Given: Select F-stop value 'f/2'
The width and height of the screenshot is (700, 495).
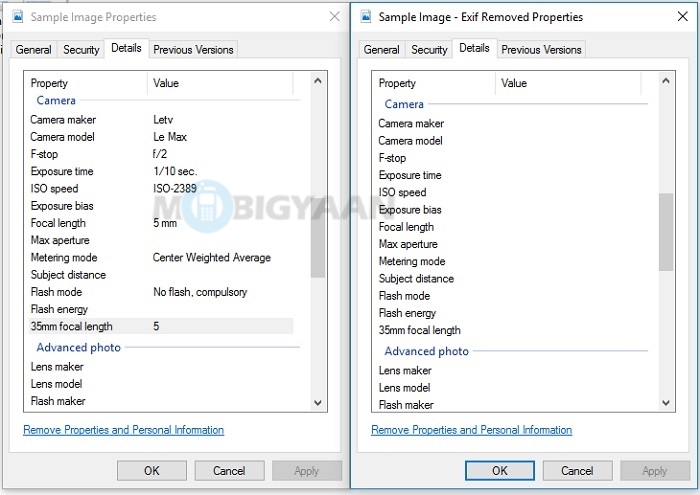Looking at the screenshot, I should pyautogui.click(x=159, y=154).
